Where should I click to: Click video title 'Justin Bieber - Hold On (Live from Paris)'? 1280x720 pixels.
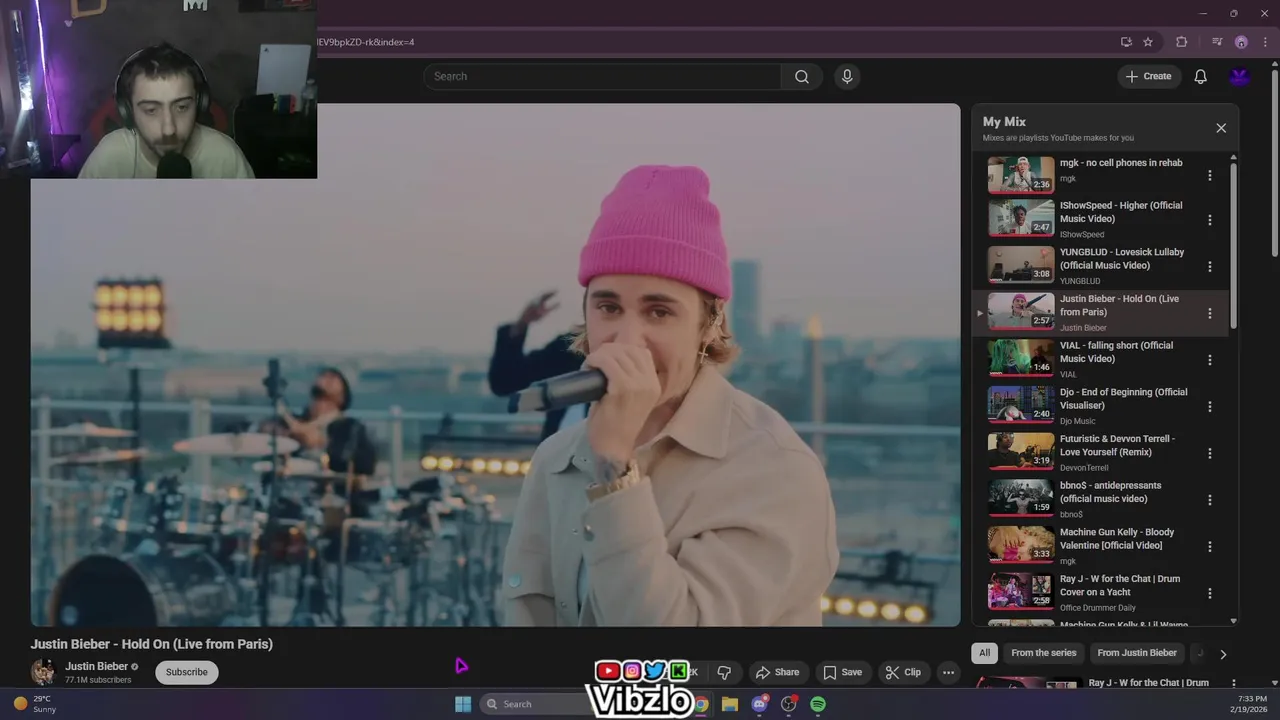(152, 644)
